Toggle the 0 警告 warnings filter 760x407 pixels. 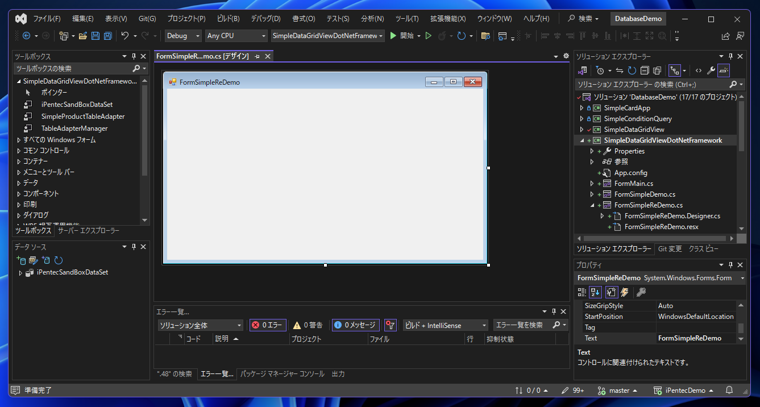pos(308,325)
